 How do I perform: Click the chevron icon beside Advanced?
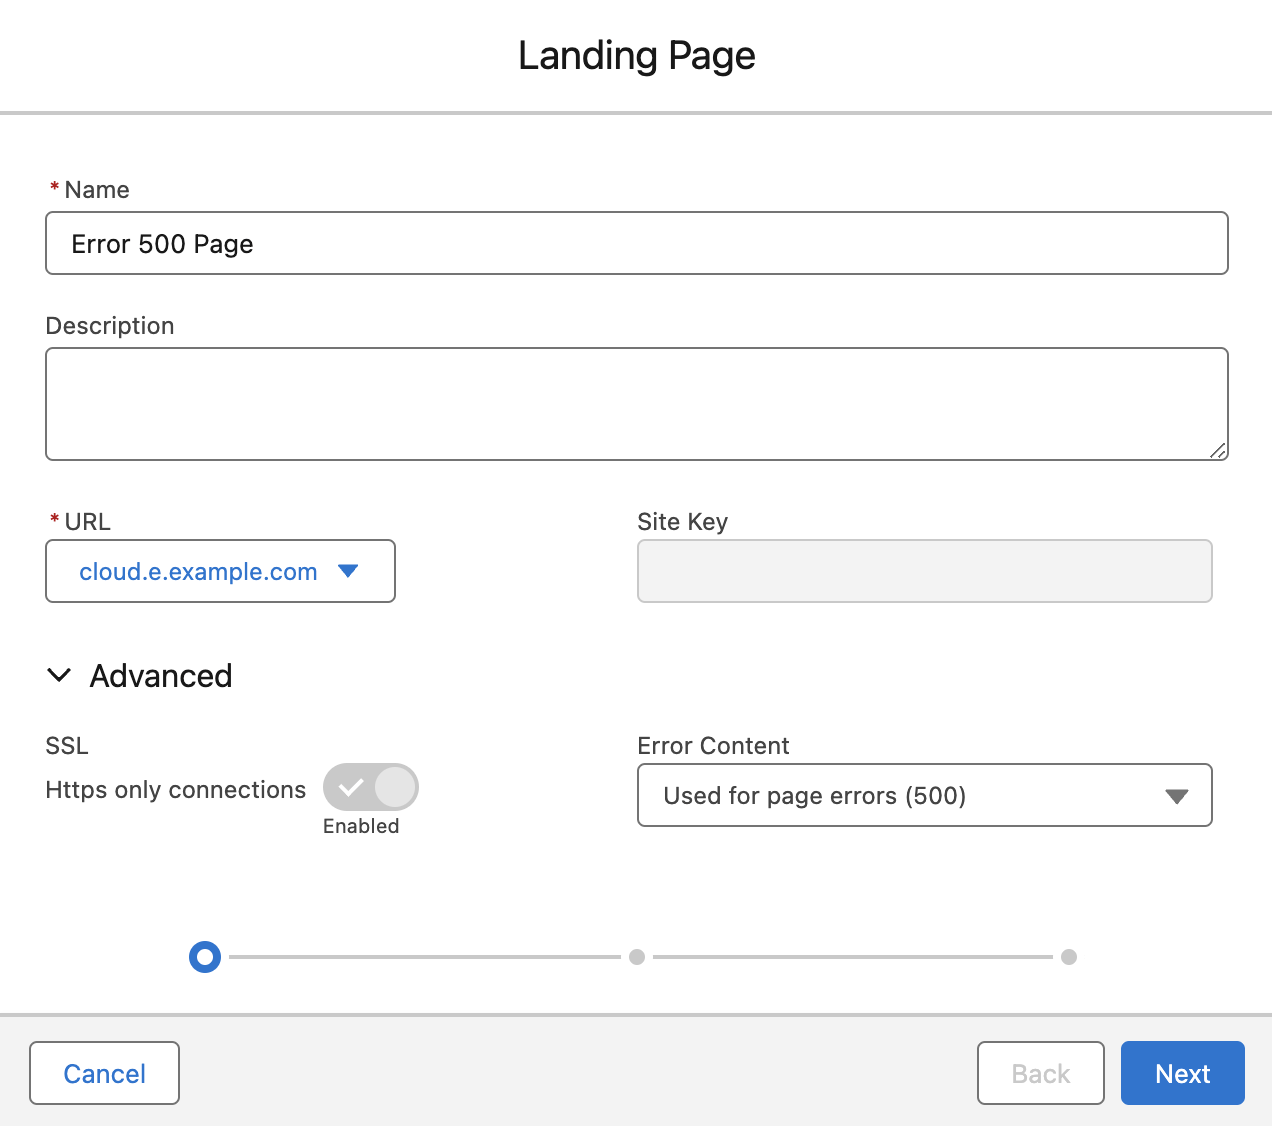tap(59, 676)
